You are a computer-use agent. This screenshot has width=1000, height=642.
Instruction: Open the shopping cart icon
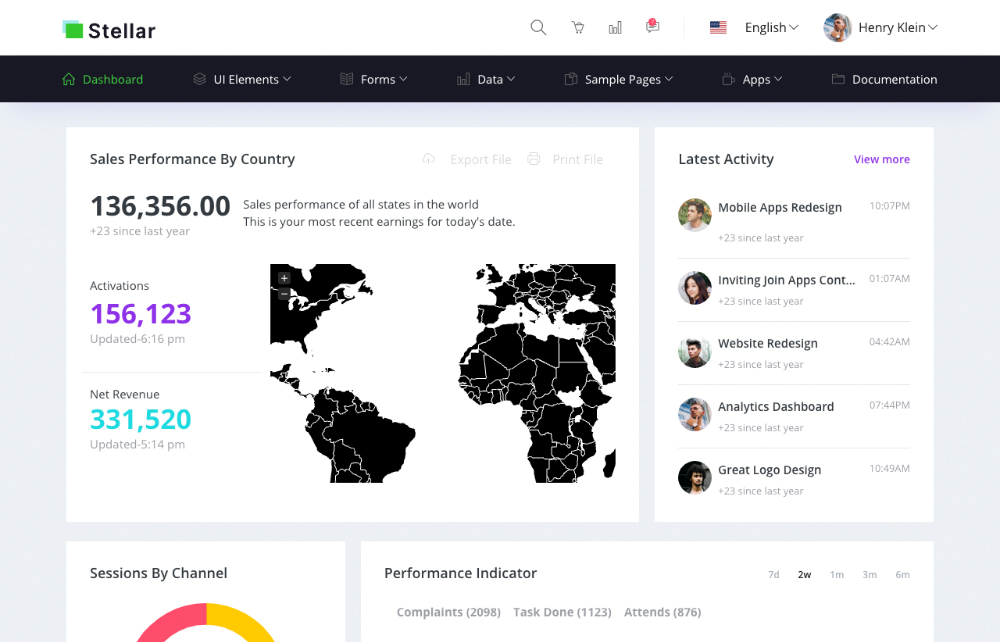click(578, 27)
